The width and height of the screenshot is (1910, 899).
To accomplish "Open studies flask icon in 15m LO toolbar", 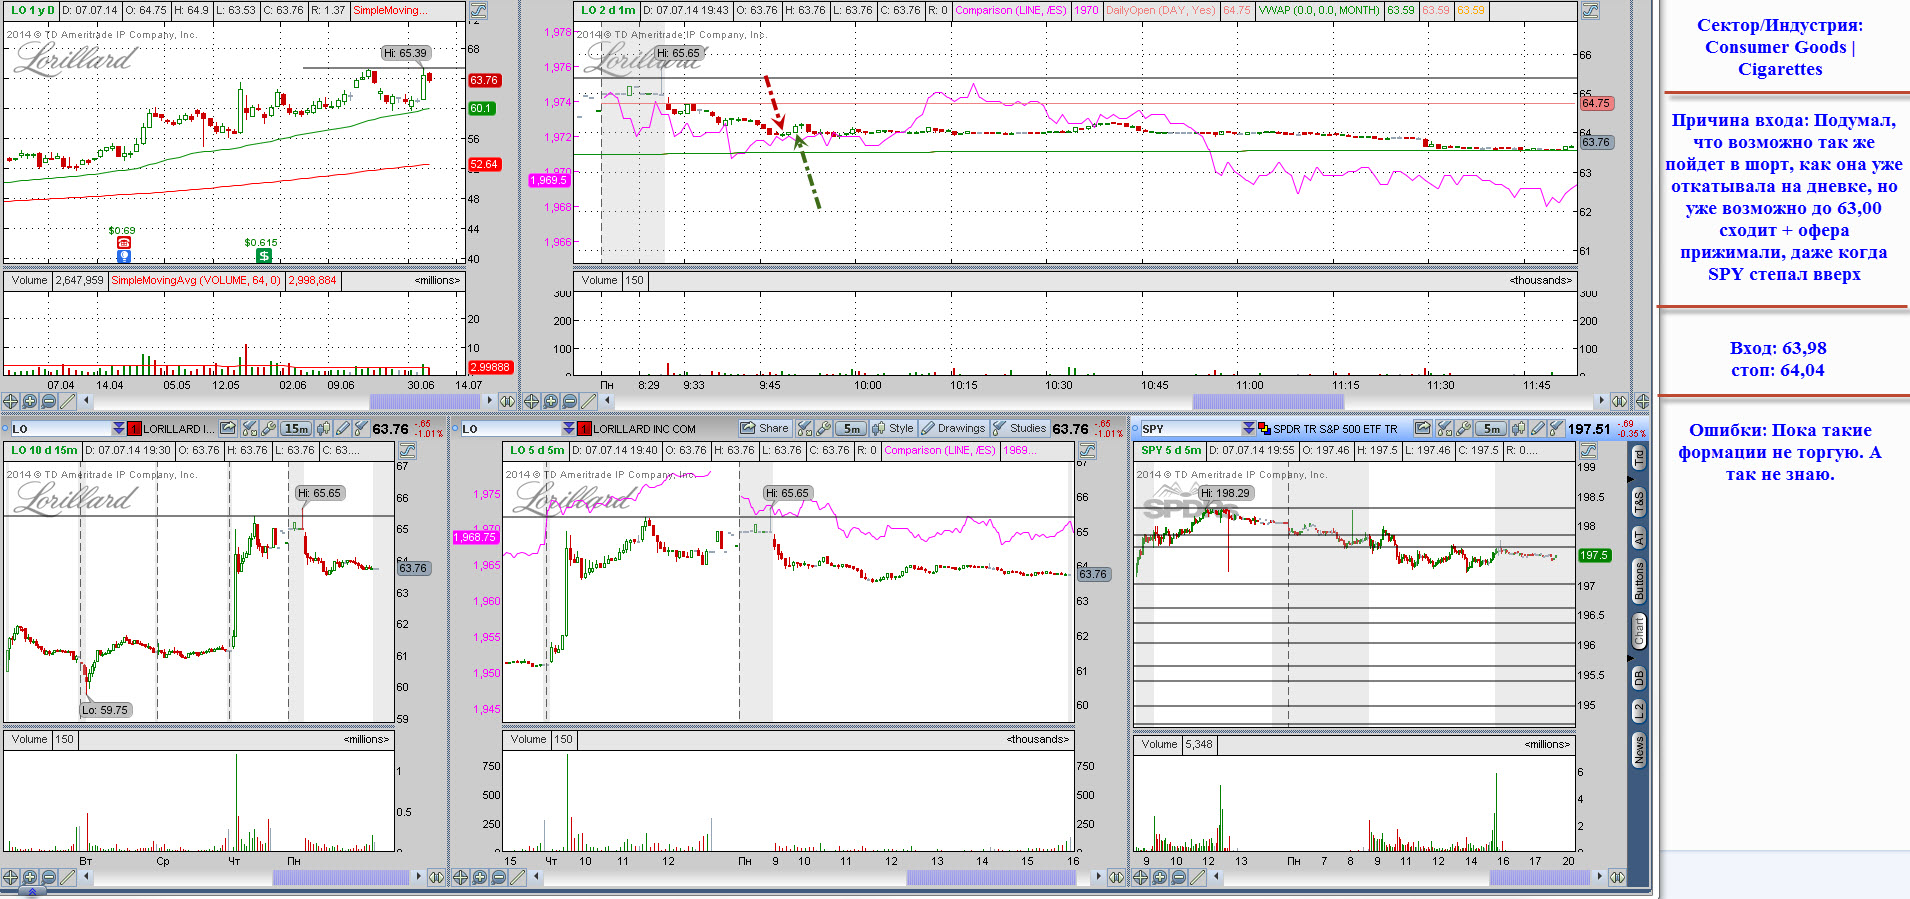I will (361, 428).
